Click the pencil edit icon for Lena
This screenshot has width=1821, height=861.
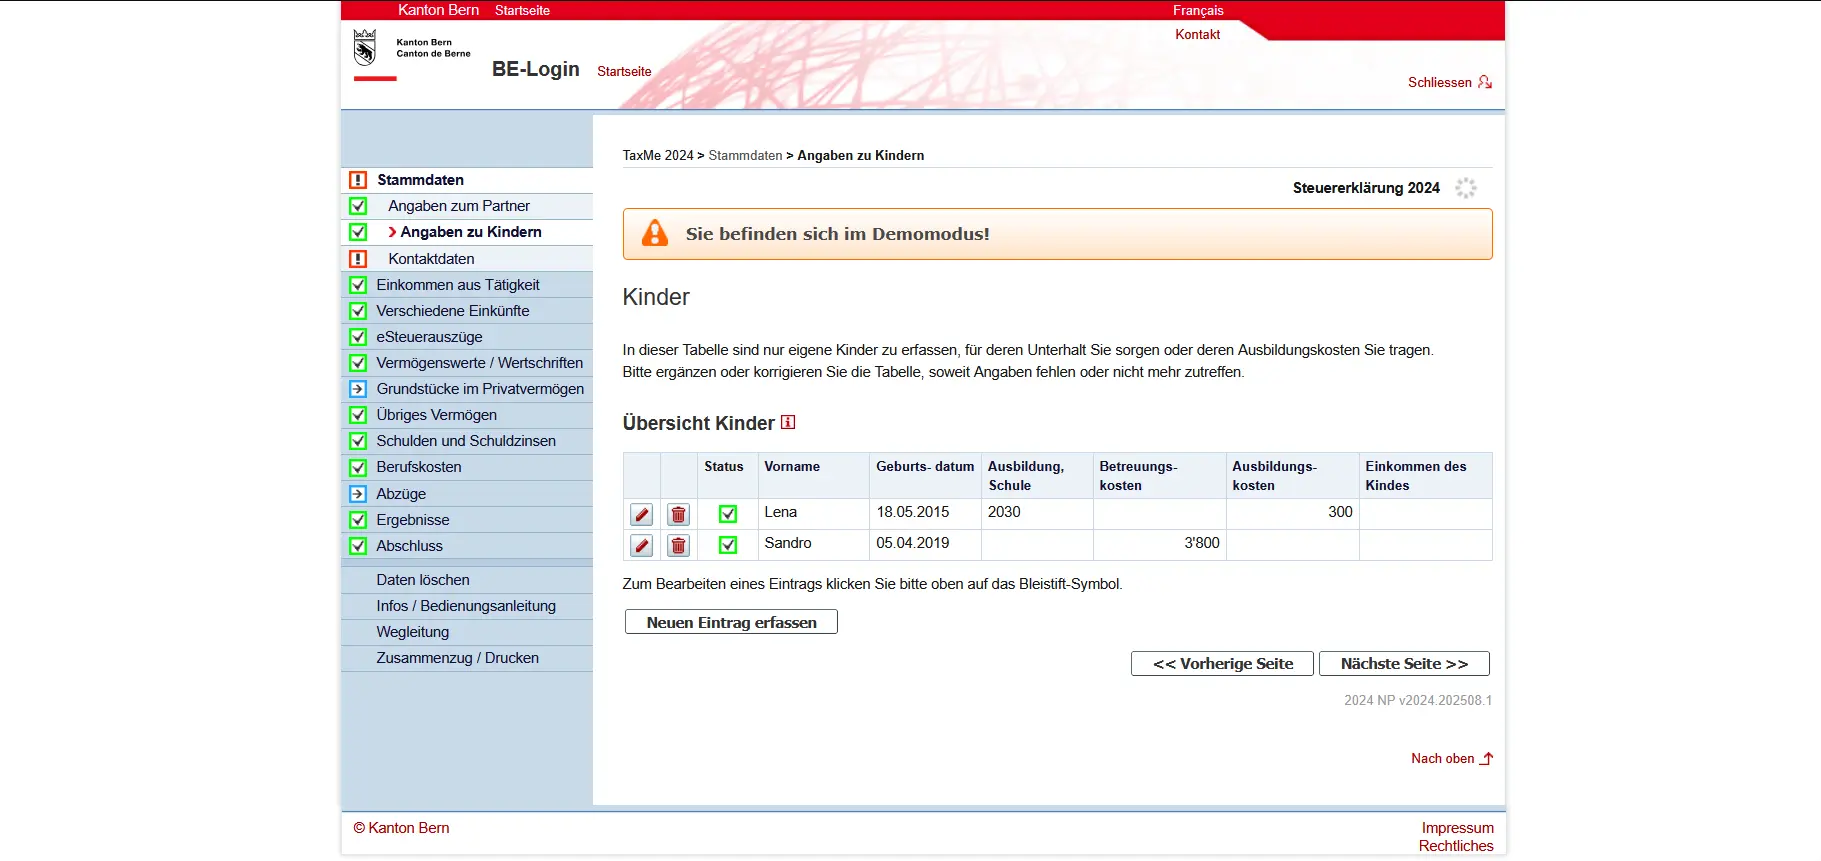click(642, 514)
